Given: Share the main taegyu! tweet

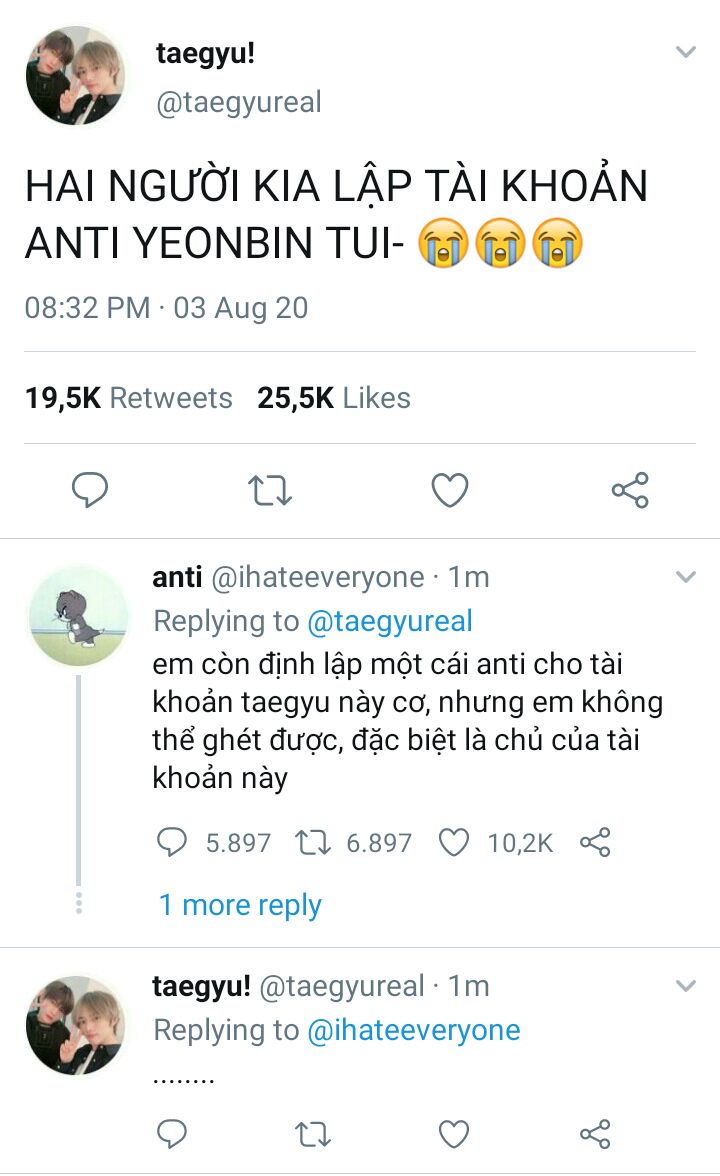Looking at the screenshot, I should (x=630, y=490).
